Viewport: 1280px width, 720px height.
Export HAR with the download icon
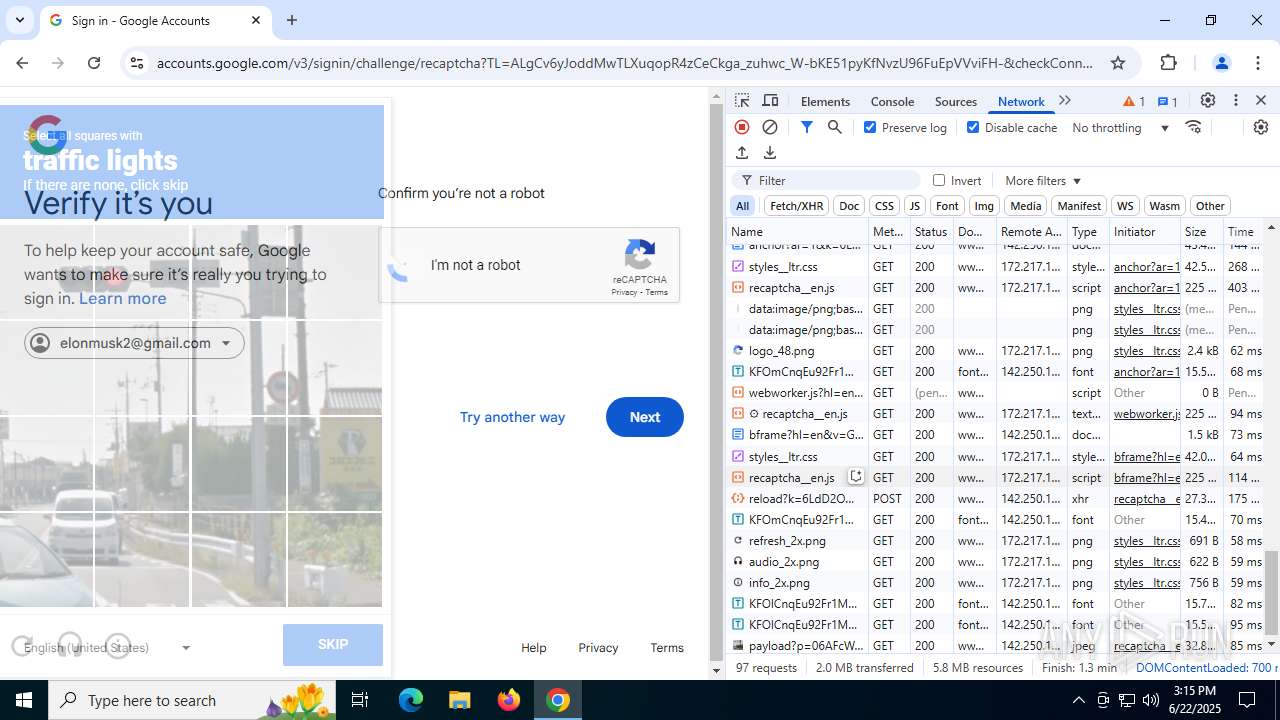point(770,153)
